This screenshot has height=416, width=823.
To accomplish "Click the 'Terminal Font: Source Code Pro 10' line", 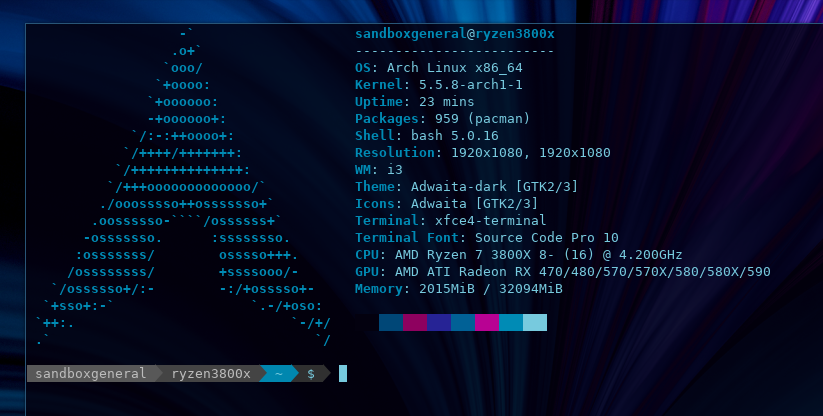I will 487,238.
